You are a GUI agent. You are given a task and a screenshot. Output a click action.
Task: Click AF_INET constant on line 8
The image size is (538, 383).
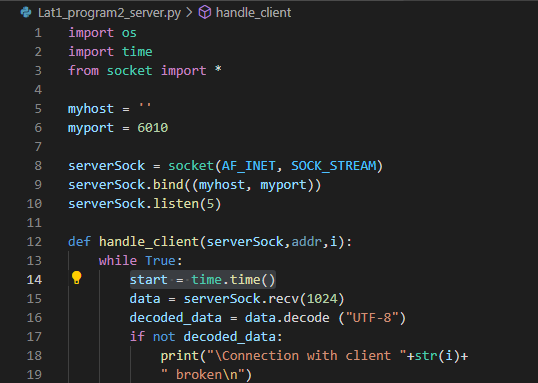tap(248, 166)
